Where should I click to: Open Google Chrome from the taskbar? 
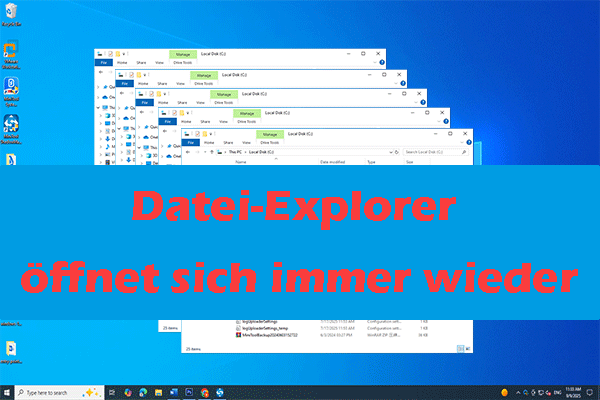point(205,392)
